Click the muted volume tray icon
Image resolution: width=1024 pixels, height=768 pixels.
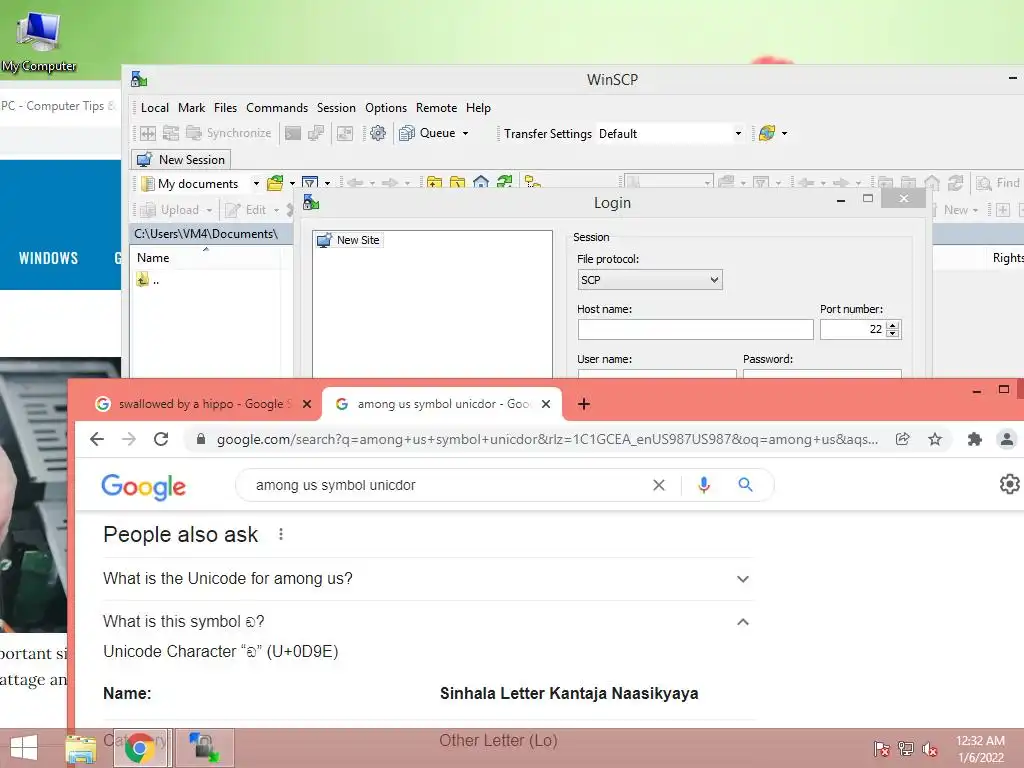930,749
